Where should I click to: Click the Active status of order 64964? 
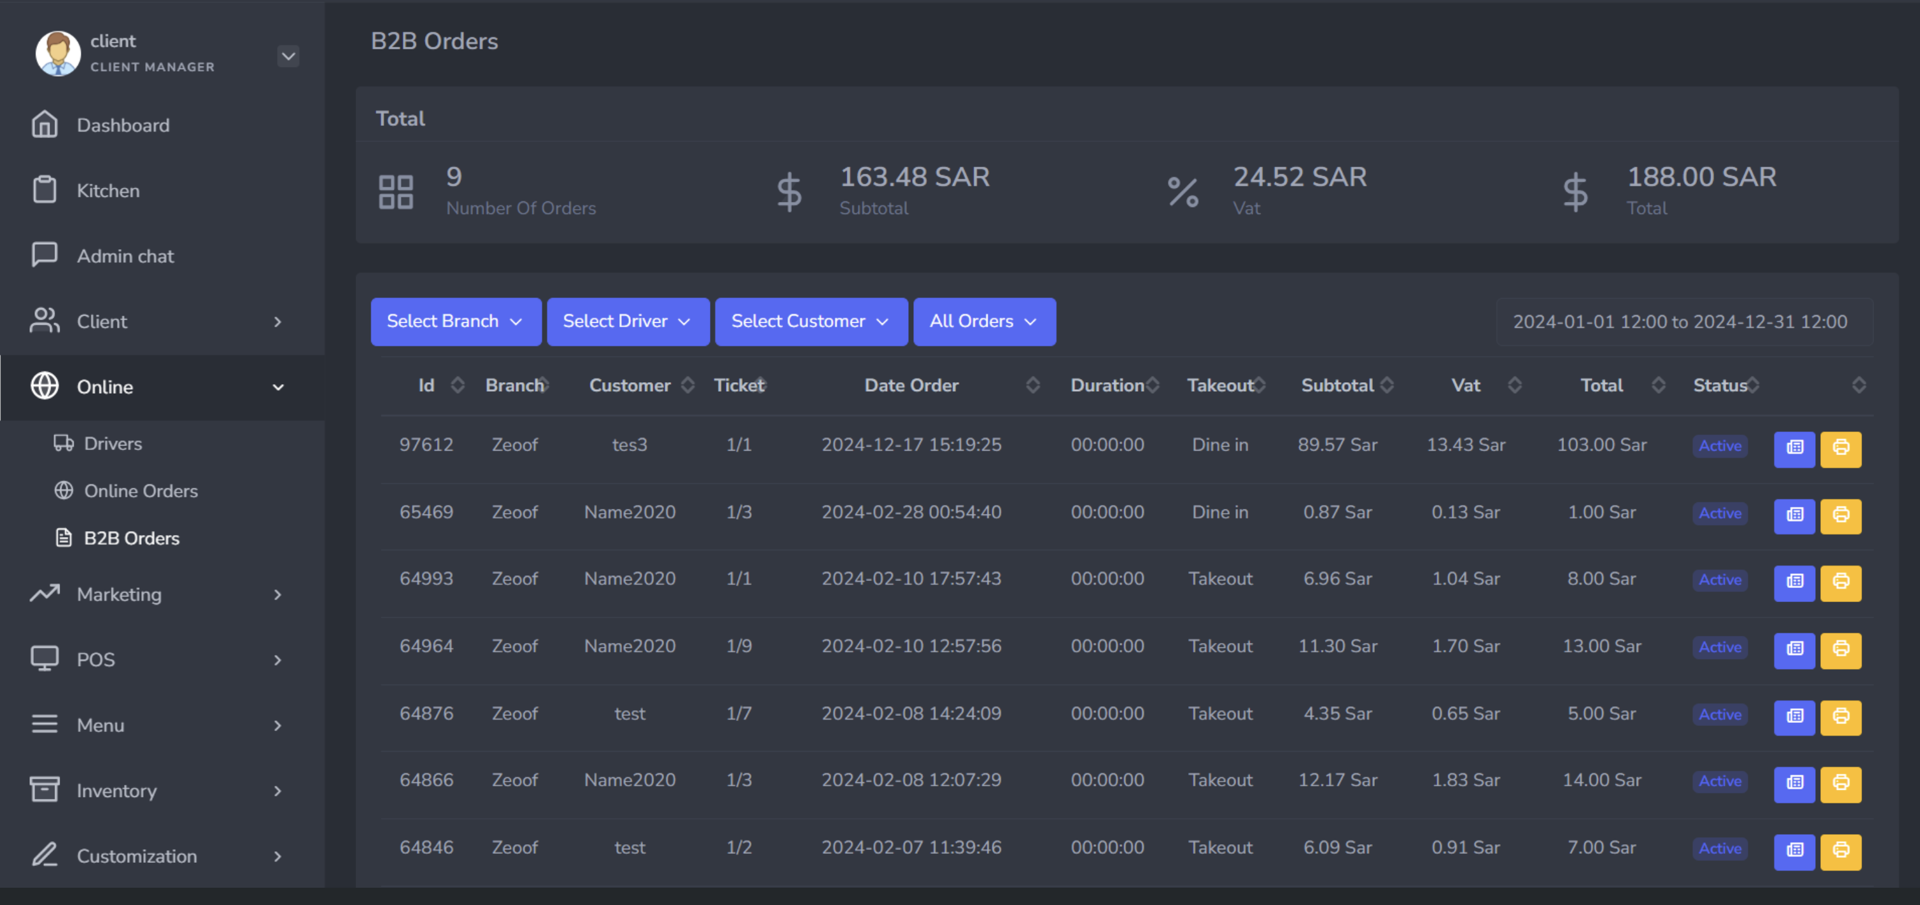(1720, 647)
